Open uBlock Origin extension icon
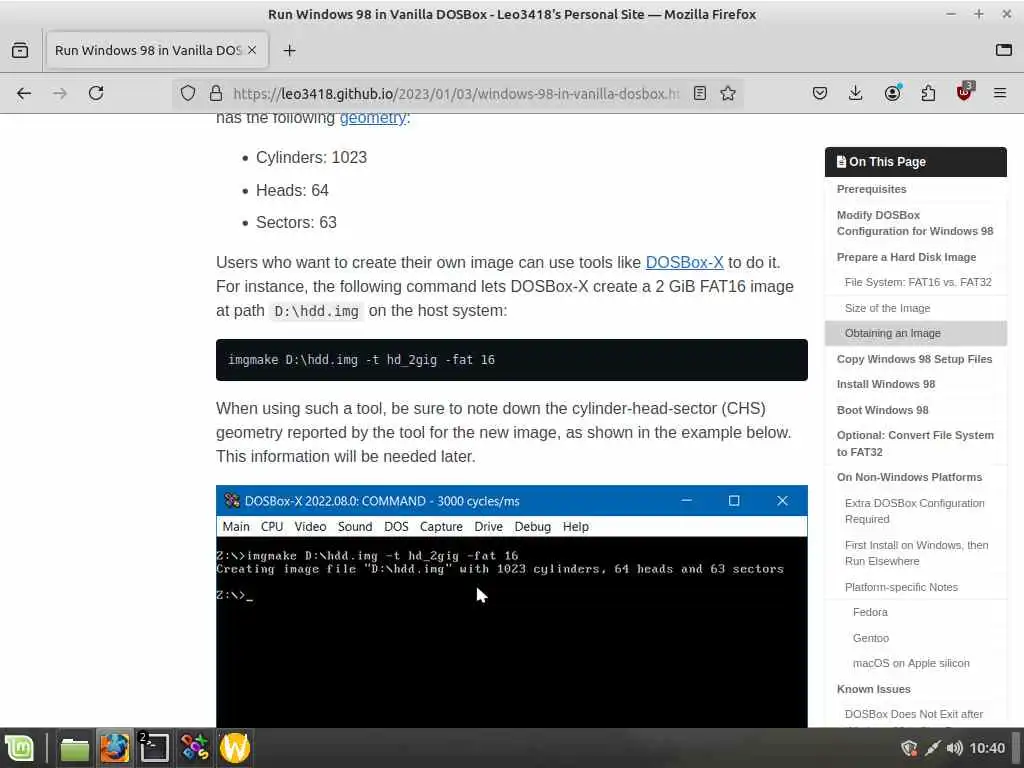 pos(965,92)
